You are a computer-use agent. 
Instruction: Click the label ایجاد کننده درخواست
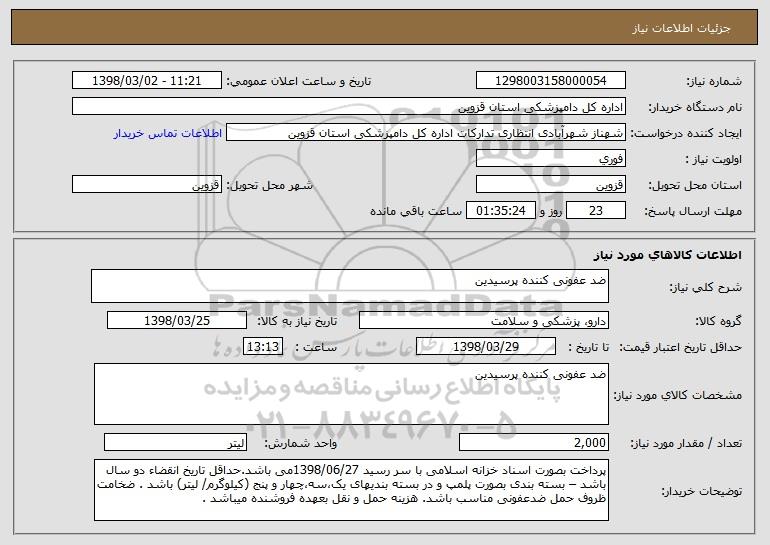686,134
